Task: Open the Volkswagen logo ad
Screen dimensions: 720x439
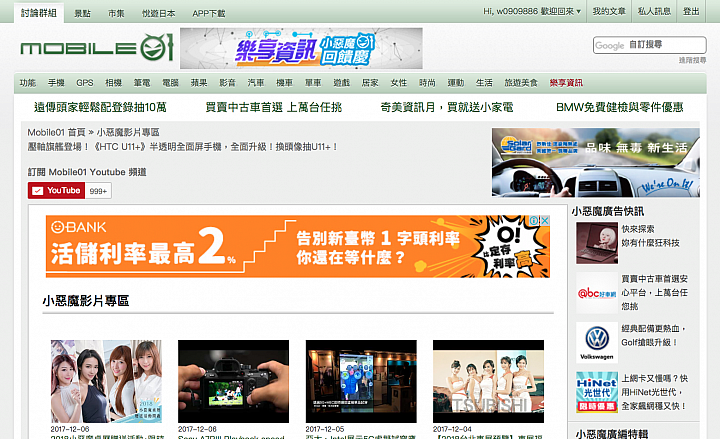Action: pyautogui.click(x=596, y=343)
